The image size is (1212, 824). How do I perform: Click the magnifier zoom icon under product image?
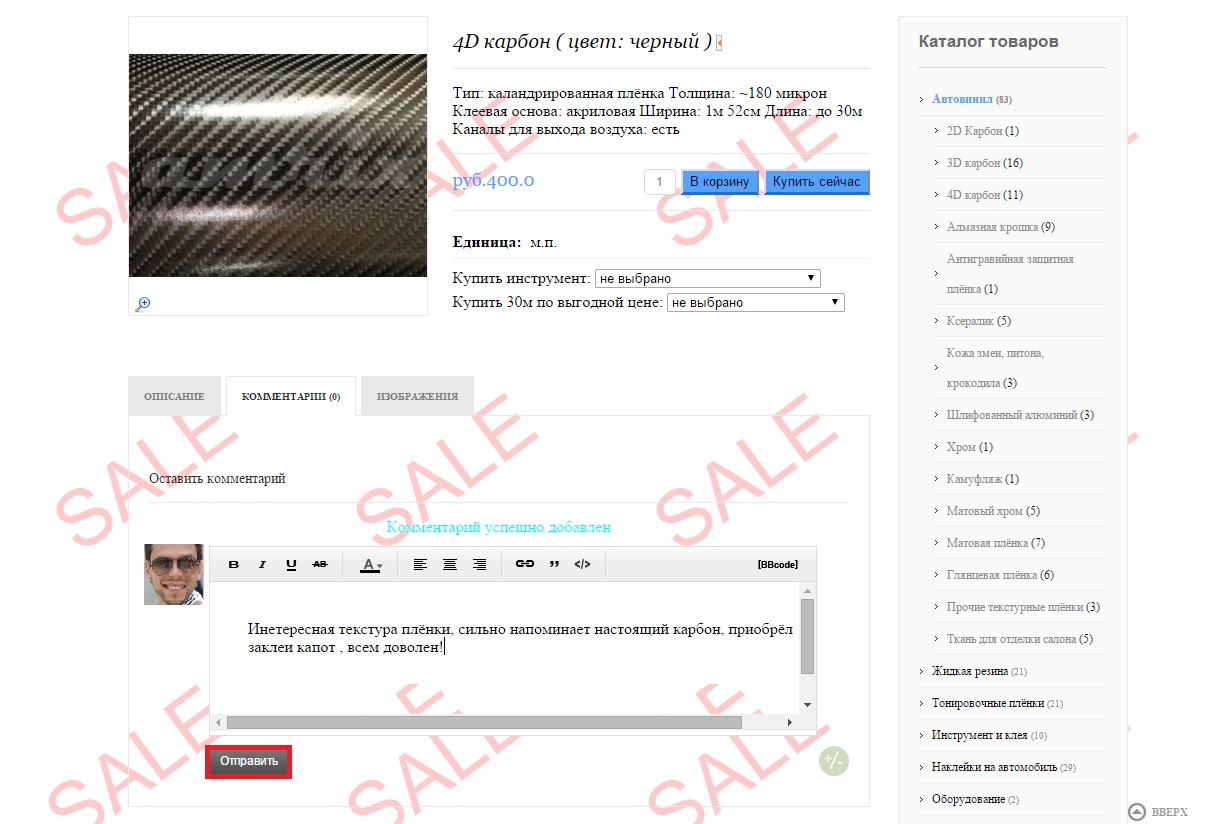click(142, 304)
